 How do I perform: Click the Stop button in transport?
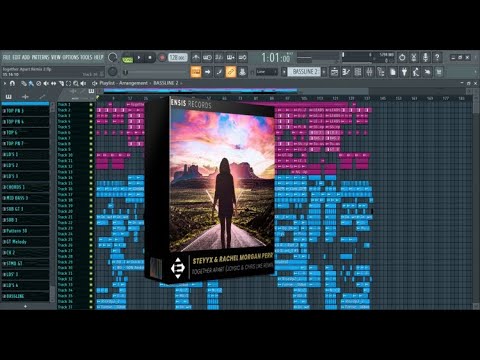(x=150, y=58)
